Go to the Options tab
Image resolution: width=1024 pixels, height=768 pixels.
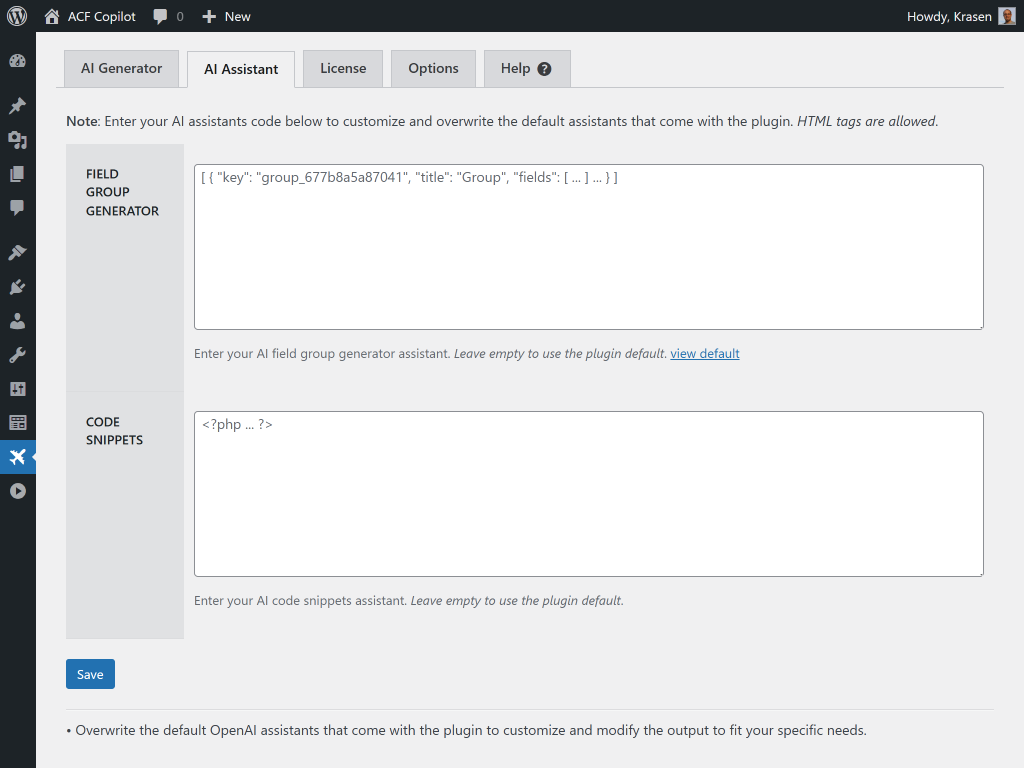click(433, 69)
